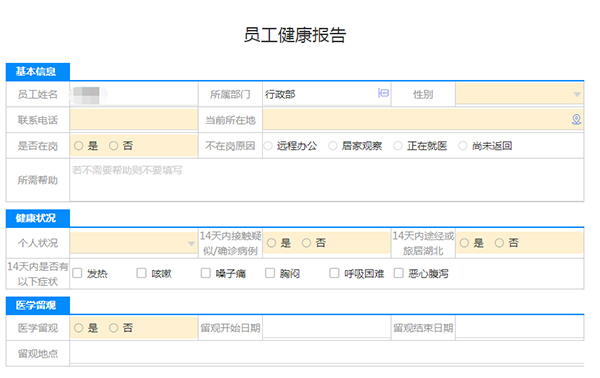Select 否 for 医学留观
600x378 pixels.
113,328
